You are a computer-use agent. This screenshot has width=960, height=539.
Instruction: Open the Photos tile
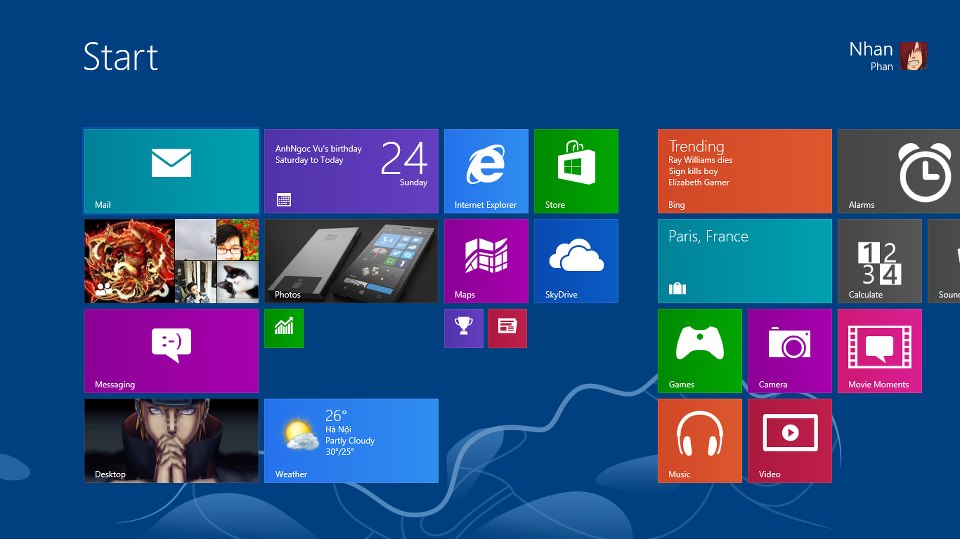[351, 261]
